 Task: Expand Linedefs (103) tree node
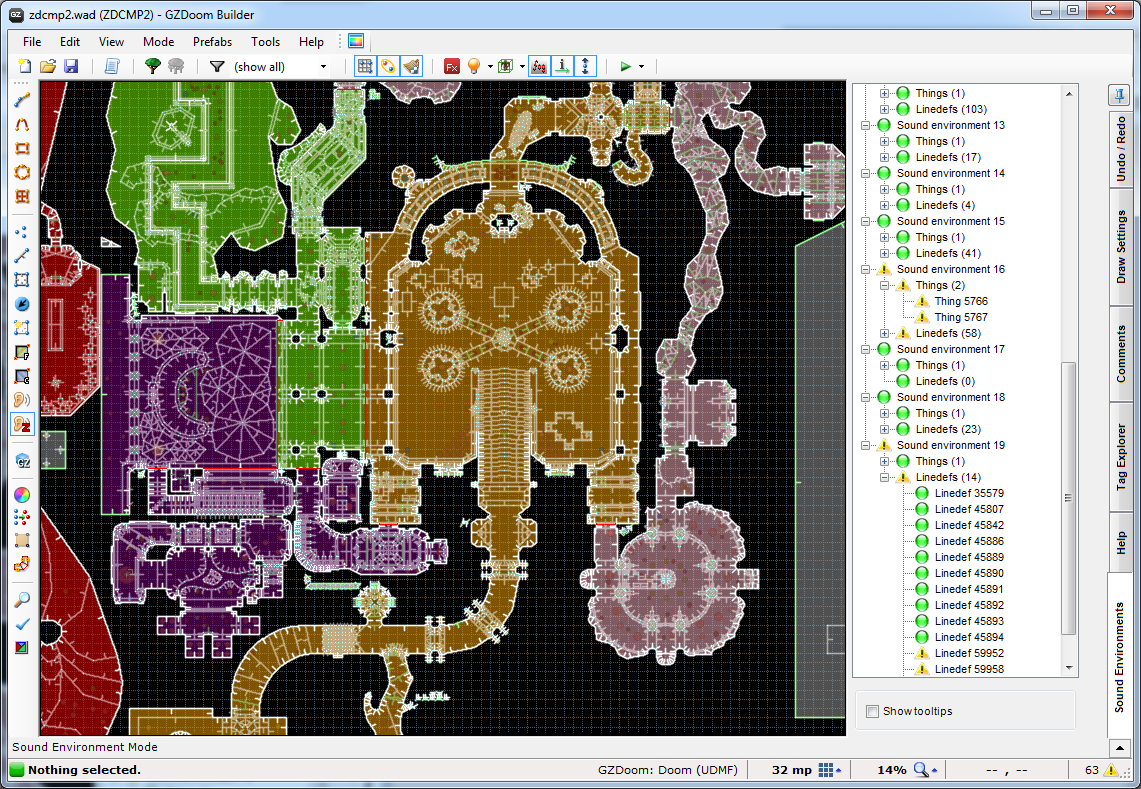tap(884, 109)
